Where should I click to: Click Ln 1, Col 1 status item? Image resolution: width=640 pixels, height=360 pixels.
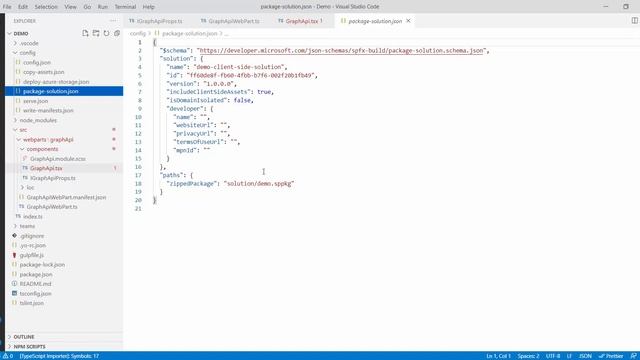click(x=498, y=356)
